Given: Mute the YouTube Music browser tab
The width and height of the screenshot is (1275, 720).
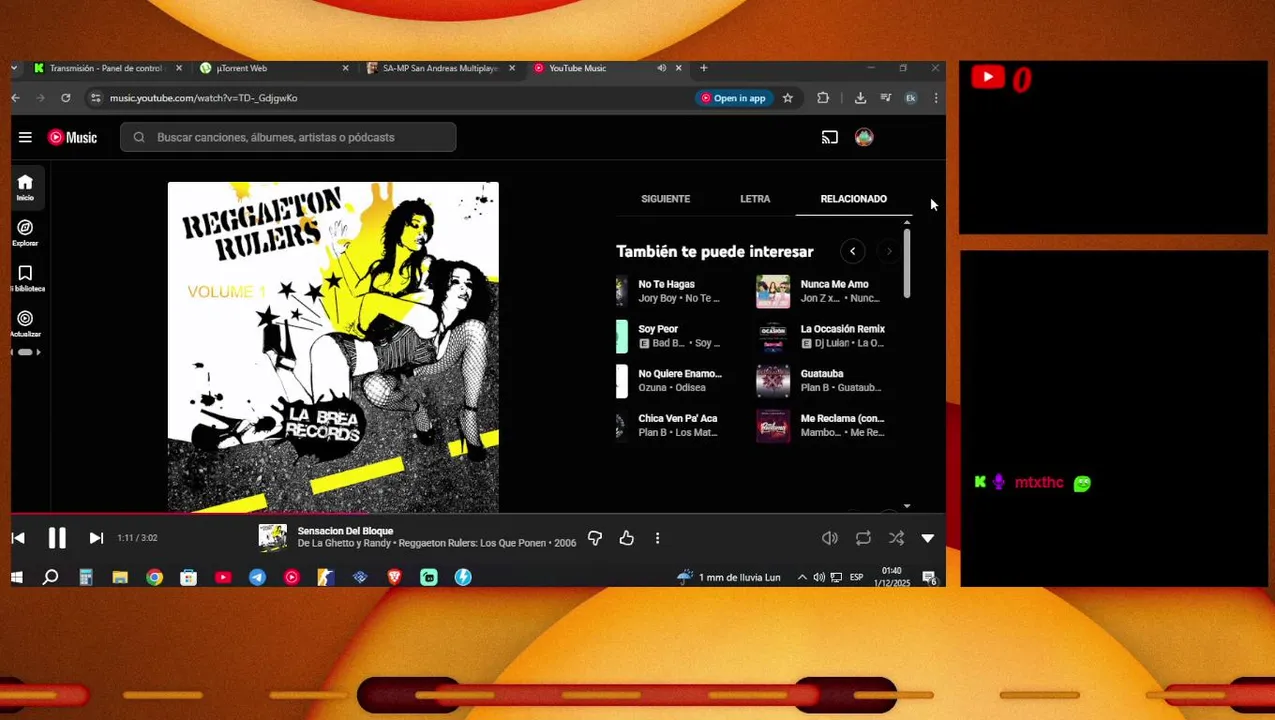Looking at the screenshot, I should [661, 68].
